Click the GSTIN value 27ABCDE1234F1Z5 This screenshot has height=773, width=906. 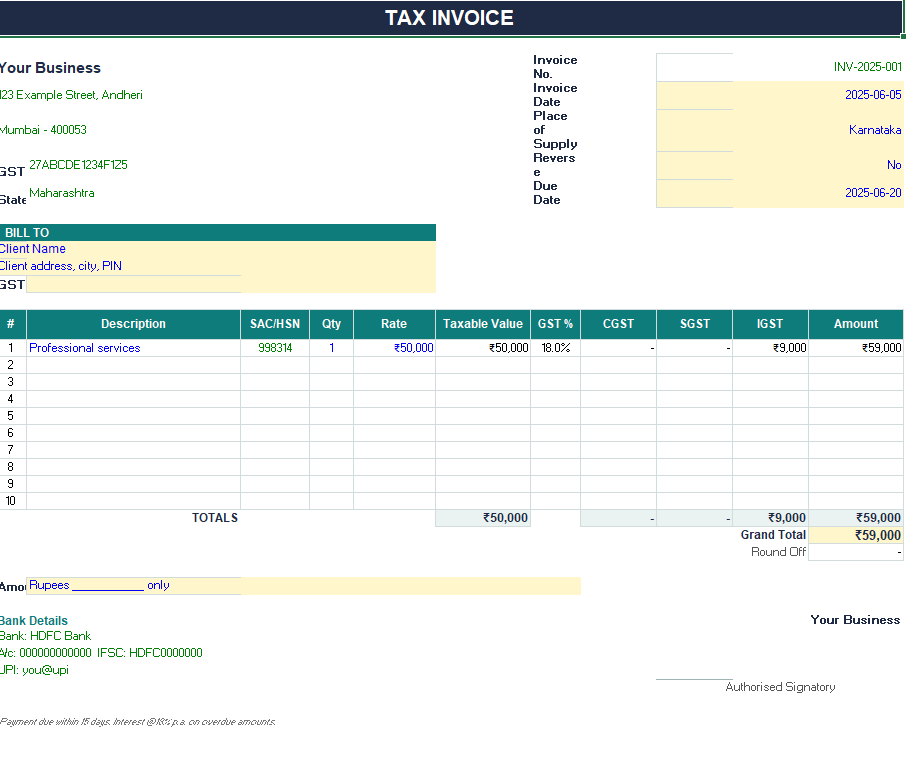[78, 165]
